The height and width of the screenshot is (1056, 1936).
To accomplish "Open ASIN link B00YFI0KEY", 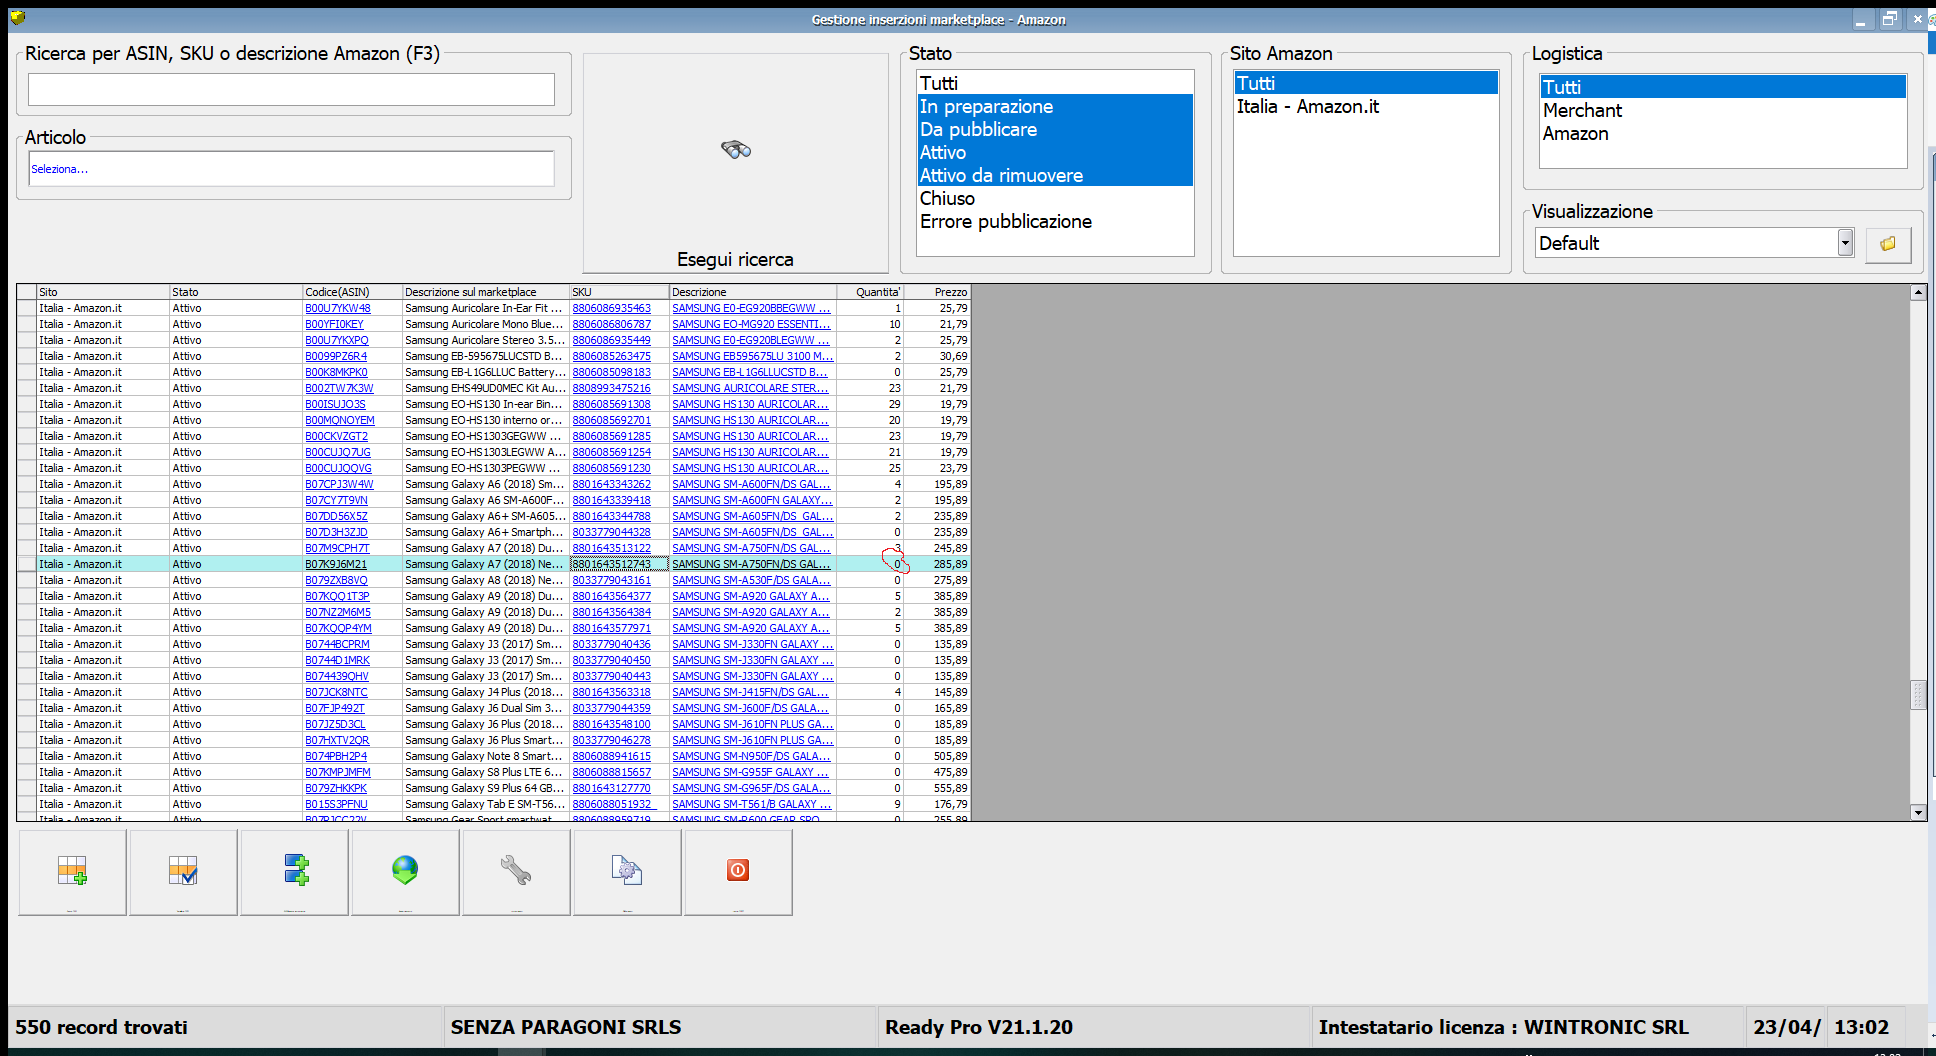I will point(334,324).
